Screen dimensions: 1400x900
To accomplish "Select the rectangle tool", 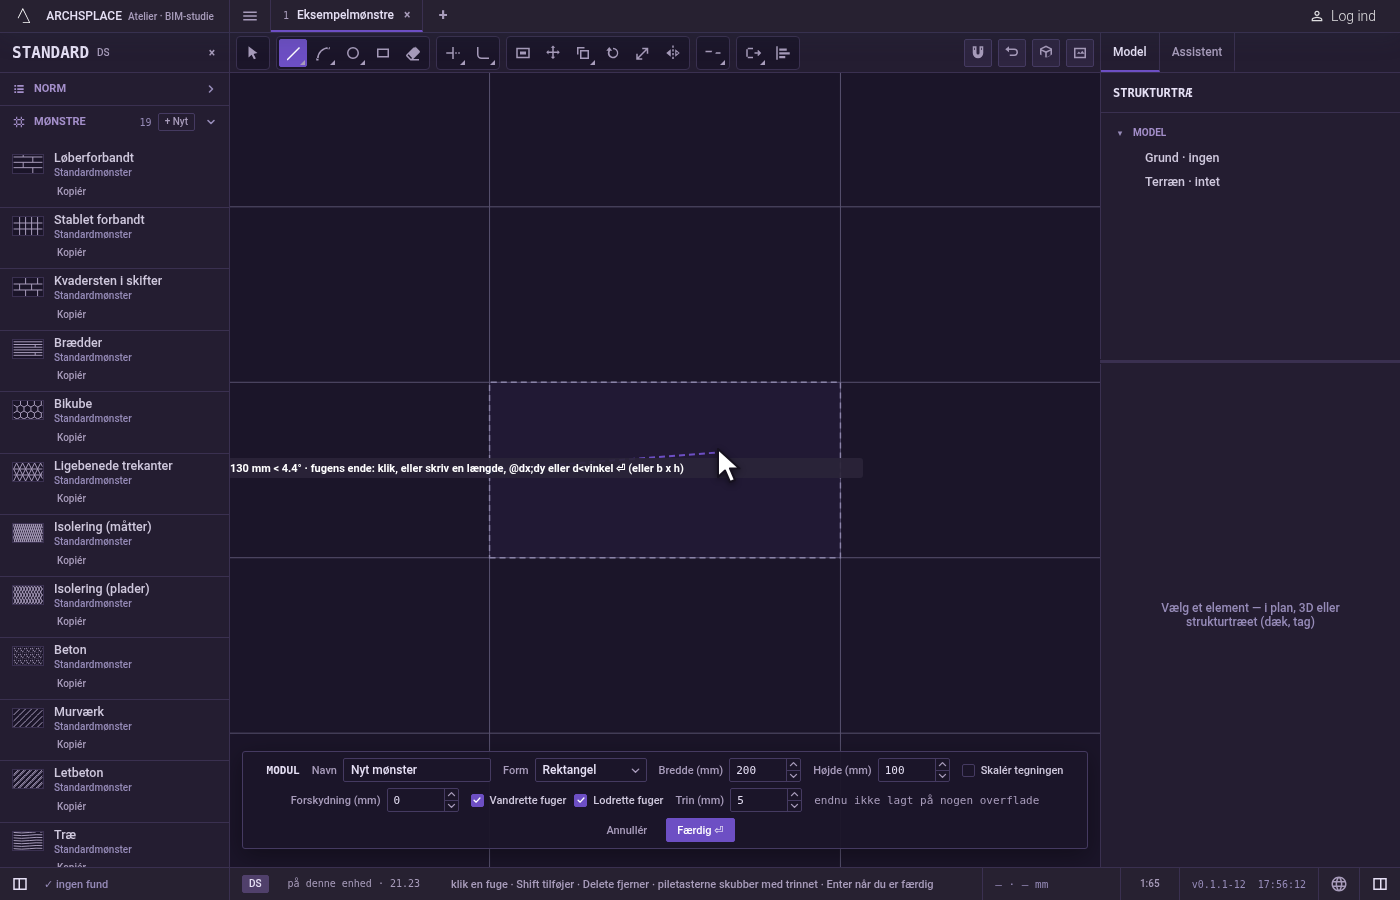I will 383,53.
